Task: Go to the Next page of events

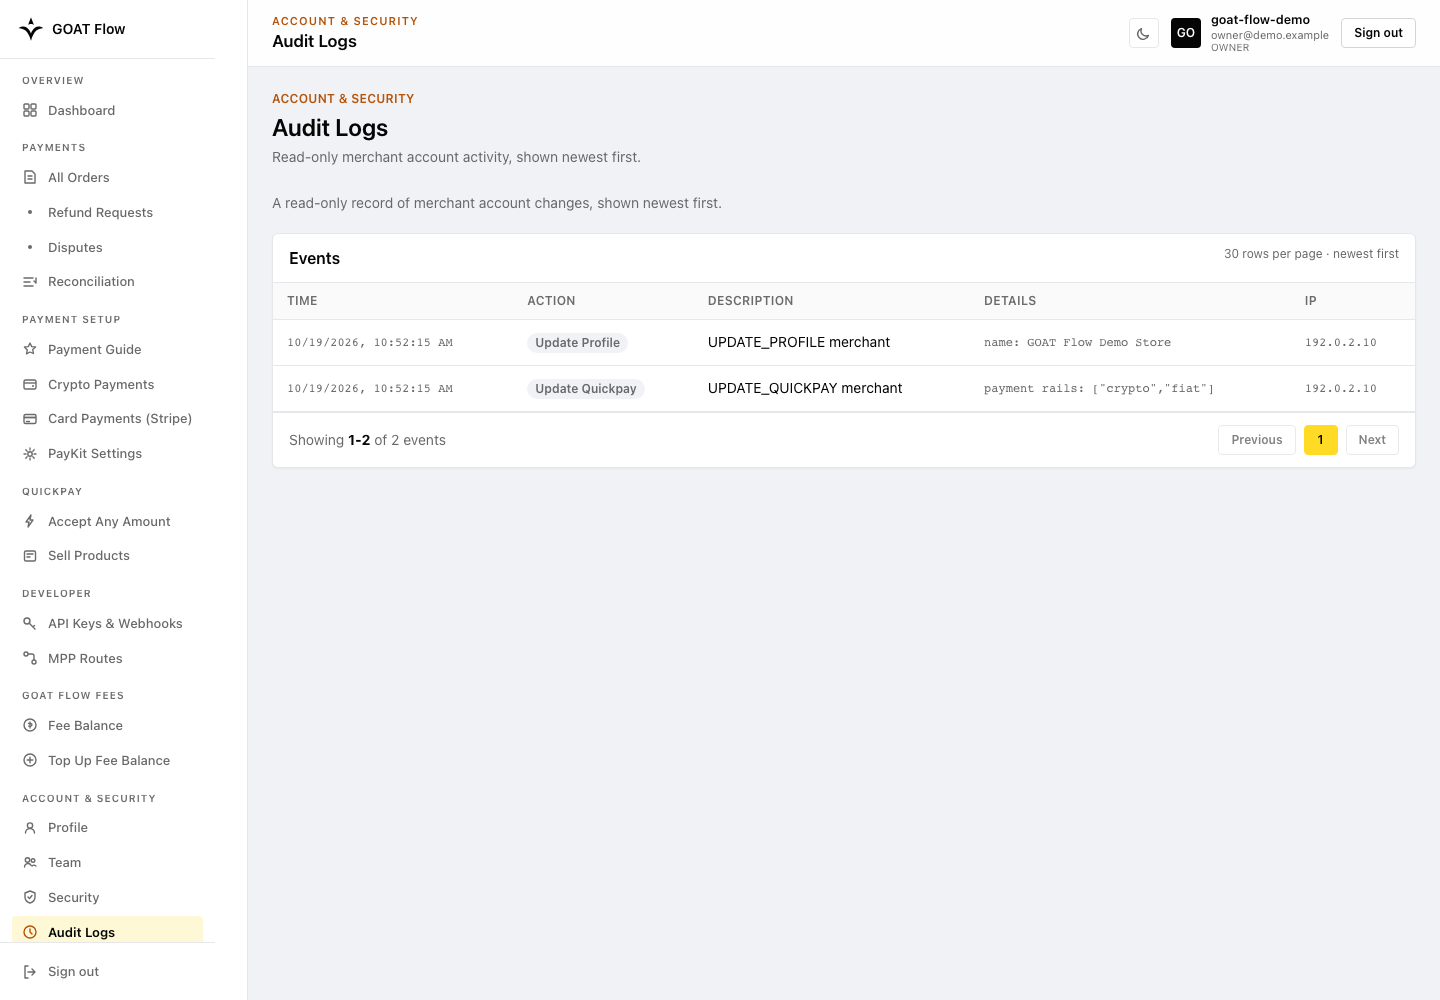Action: [x=1372, y=440]
